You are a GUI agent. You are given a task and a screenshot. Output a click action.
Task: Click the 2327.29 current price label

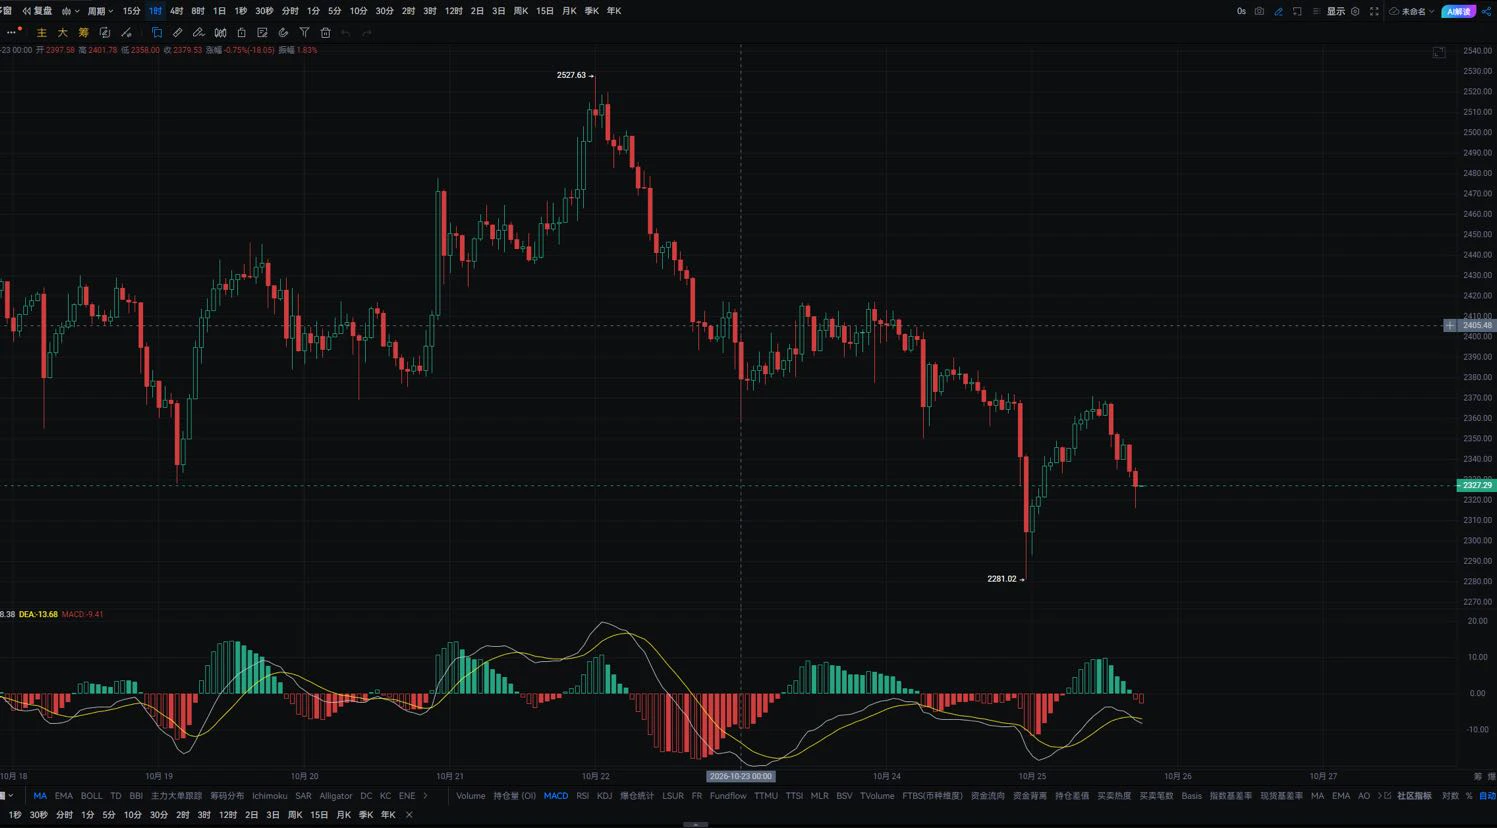tap(1477, 485)
